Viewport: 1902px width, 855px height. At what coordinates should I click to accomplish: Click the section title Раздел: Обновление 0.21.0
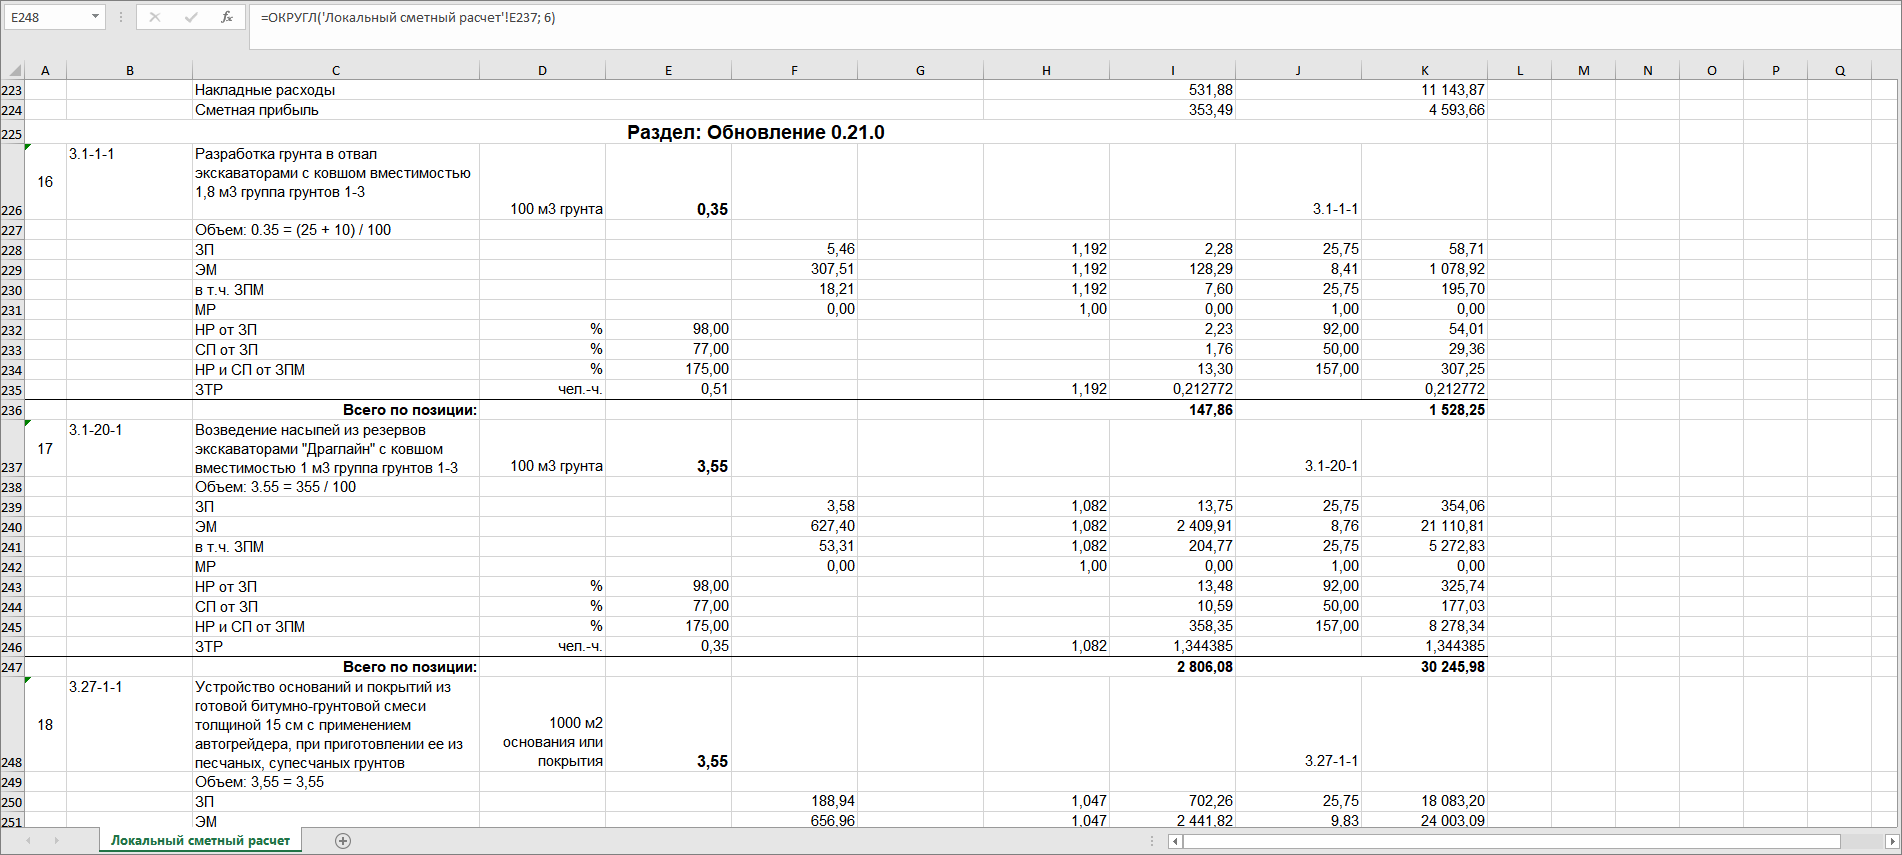755,132
